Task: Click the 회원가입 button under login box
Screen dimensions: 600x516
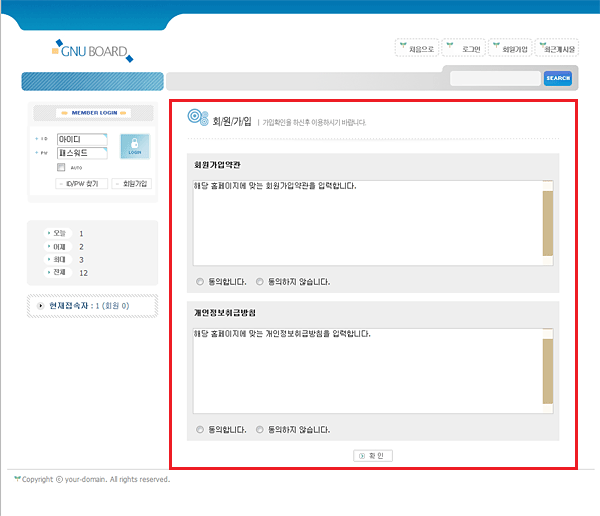Action: point(131,184)
